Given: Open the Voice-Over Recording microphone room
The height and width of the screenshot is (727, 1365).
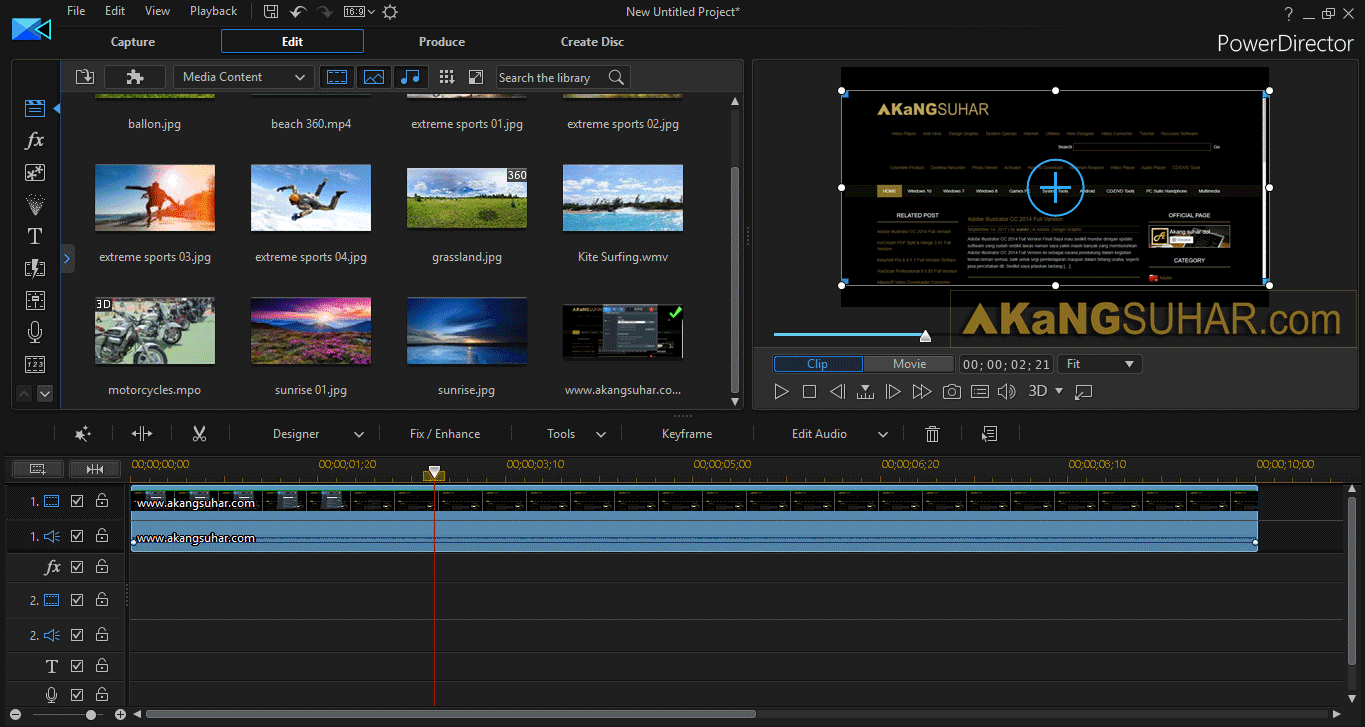Looking at the screenshot, I should coord(35,332).
